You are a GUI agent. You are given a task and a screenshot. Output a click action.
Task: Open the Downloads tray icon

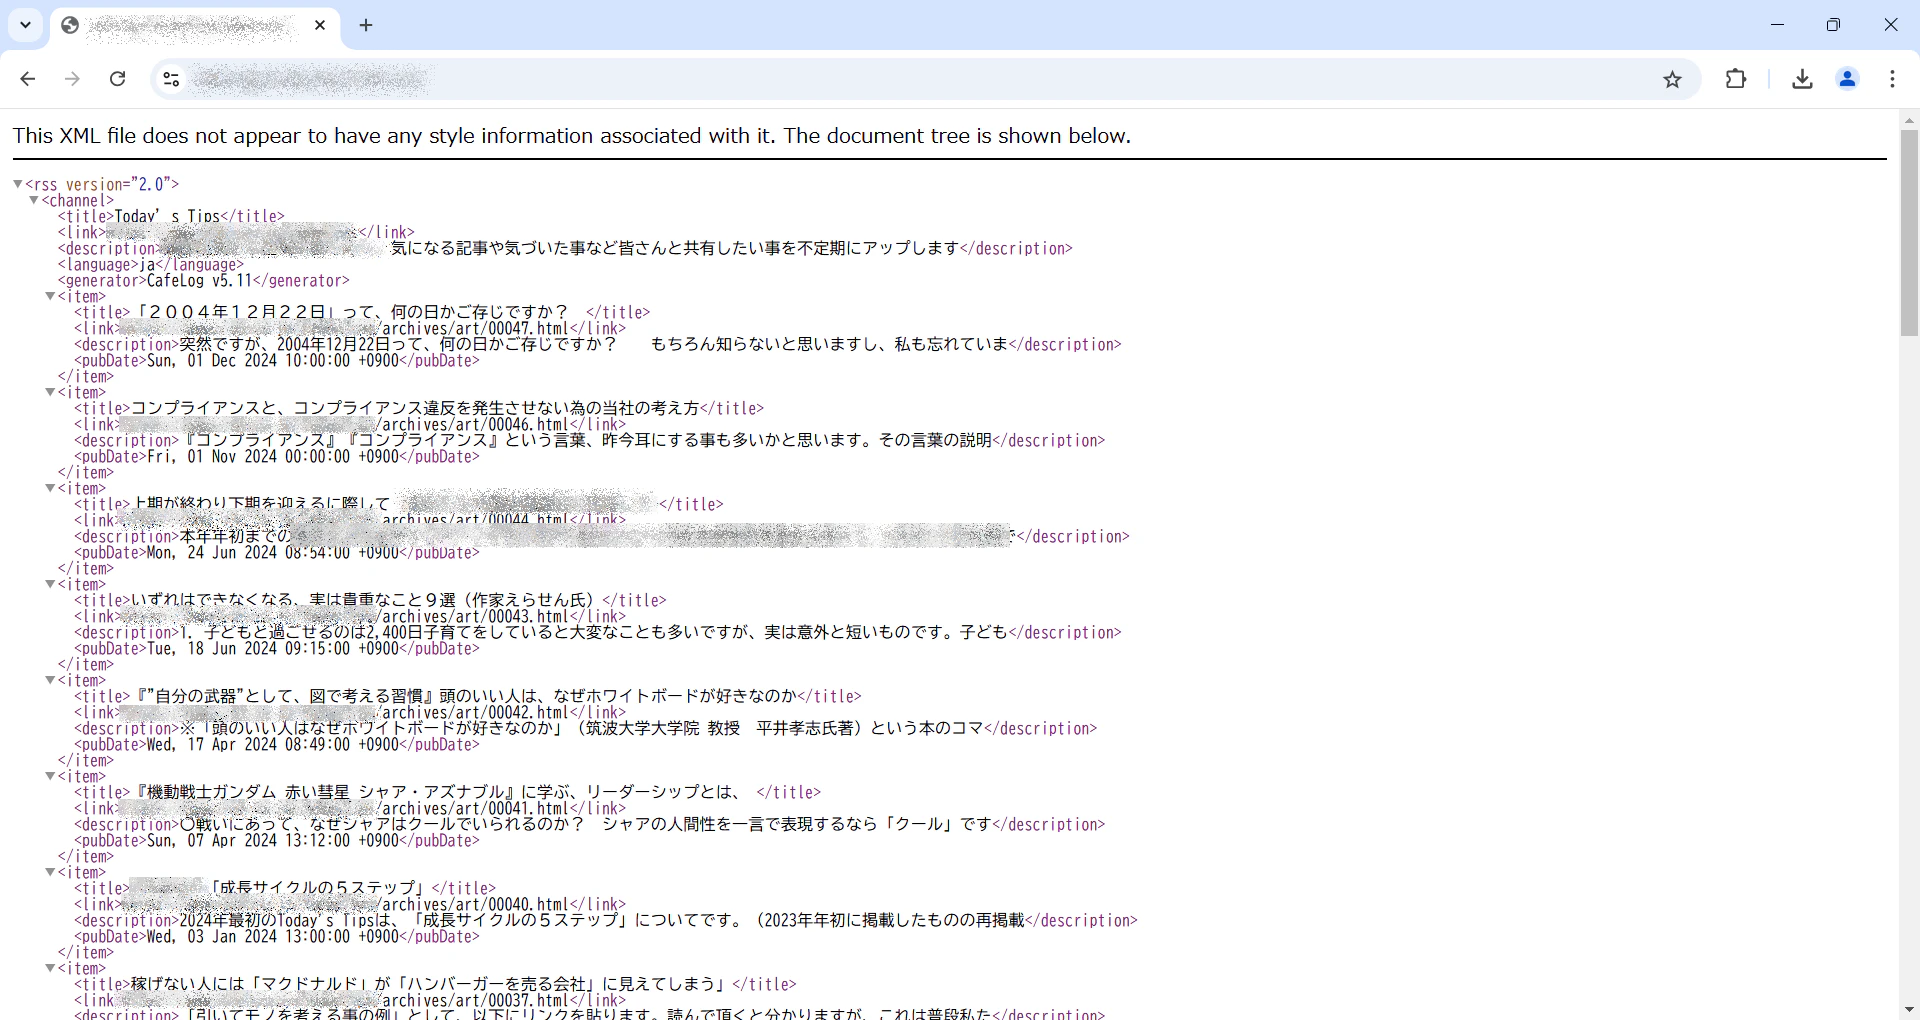click(1802, 79)
